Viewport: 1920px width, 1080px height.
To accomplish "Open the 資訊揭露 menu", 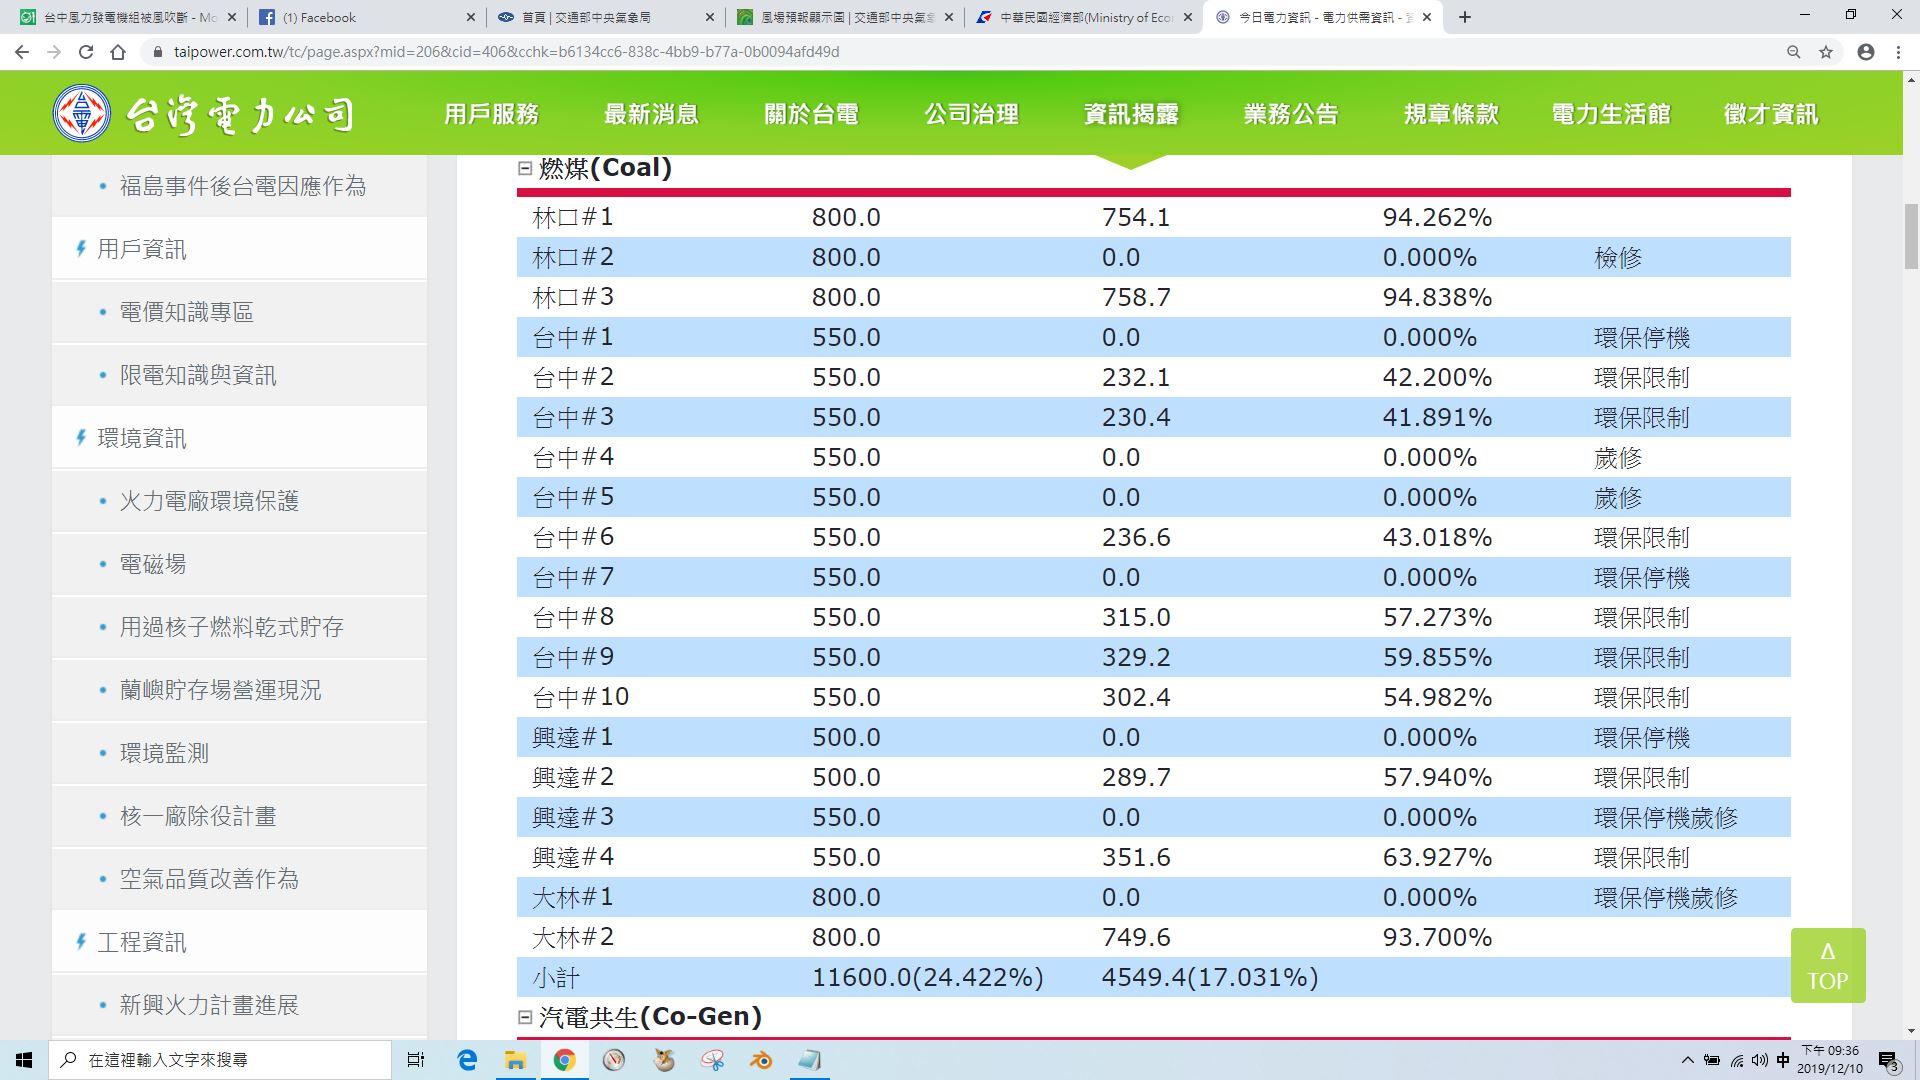I will pyautogui.click(x=1131, y=114).
